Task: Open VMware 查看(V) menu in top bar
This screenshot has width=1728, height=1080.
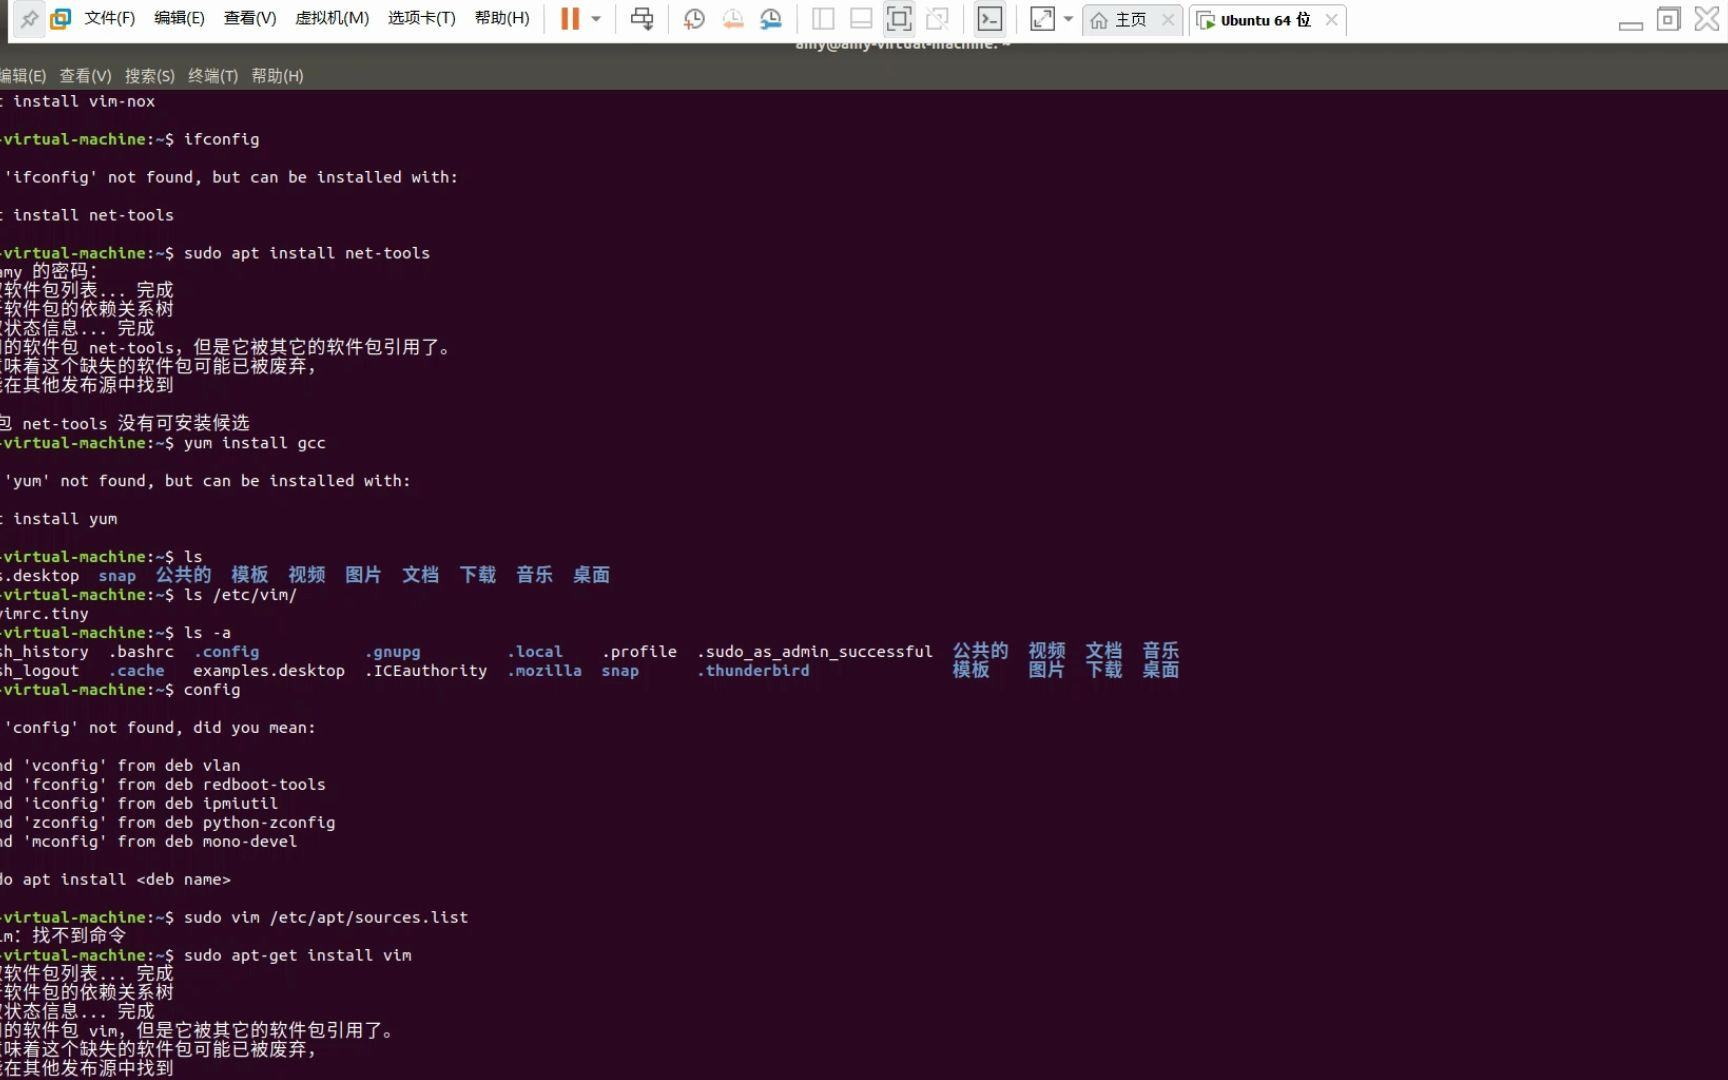Action: tap(250, 19)
